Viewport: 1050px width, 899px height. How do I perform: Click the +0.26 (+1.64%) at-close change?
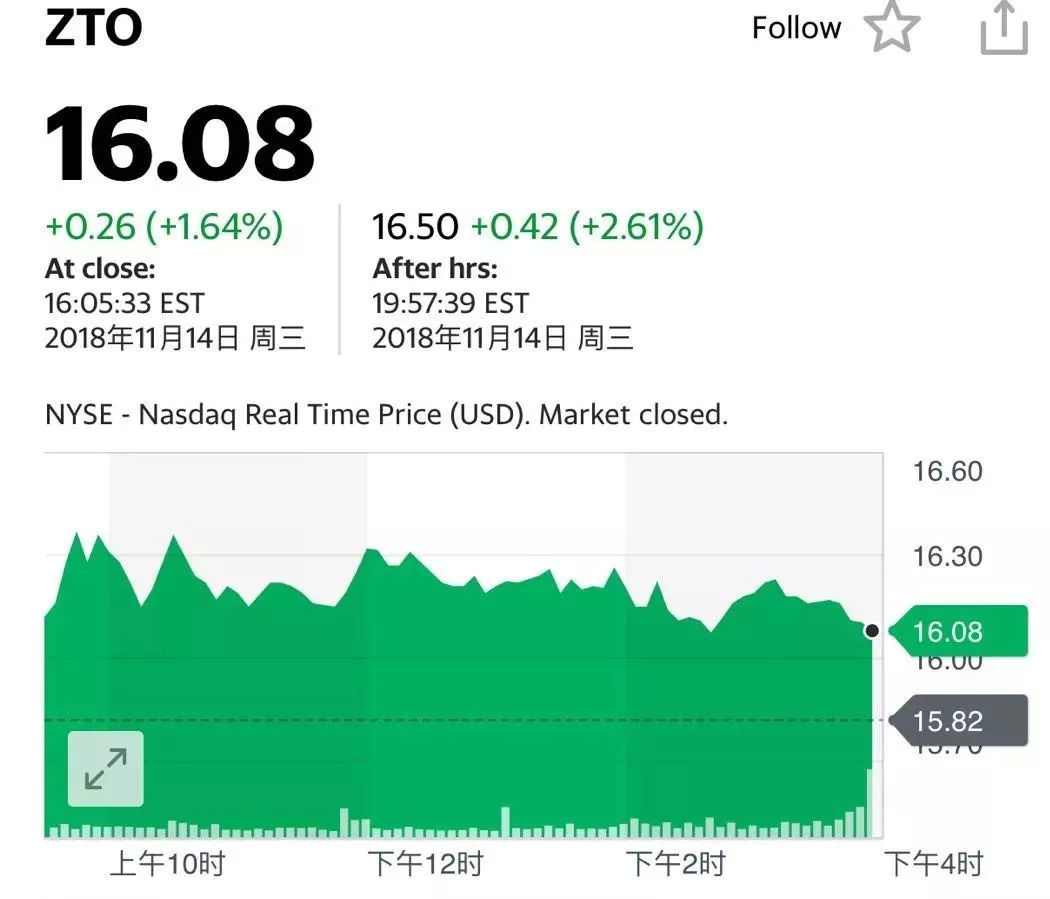coord(164,227)
